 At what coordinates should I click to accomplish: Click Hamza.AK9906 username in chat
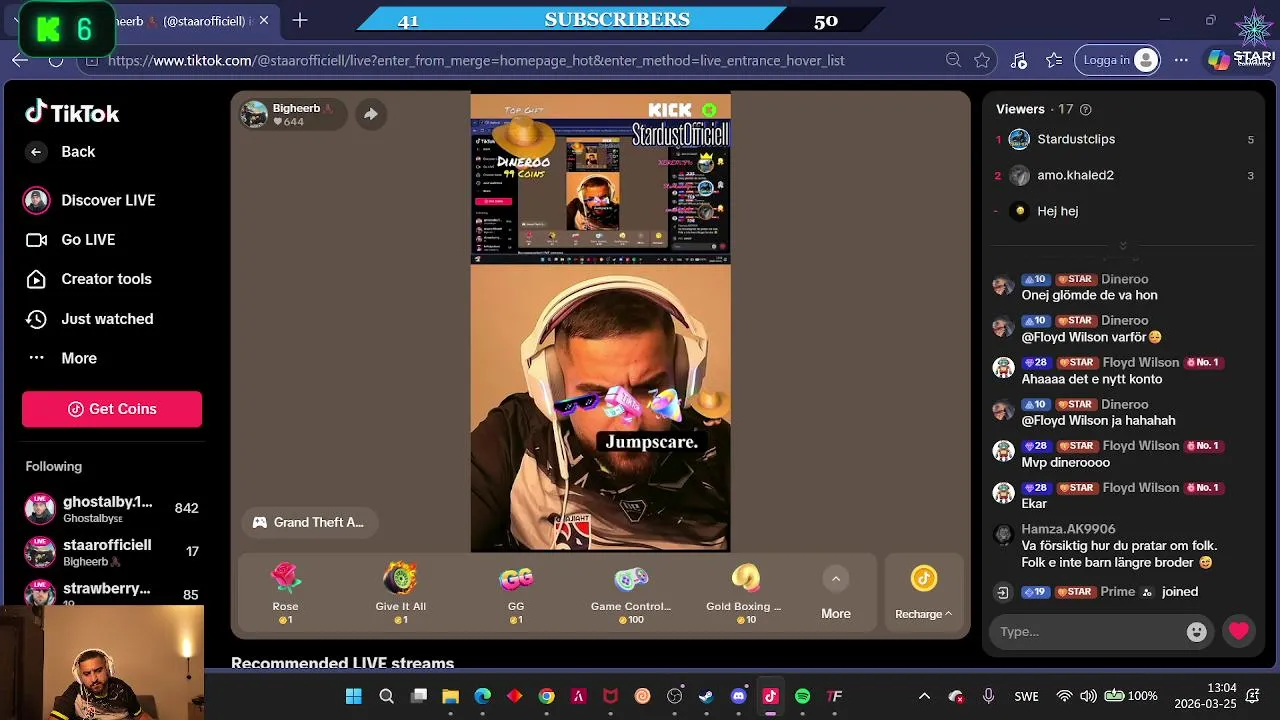click(1068, 529)
